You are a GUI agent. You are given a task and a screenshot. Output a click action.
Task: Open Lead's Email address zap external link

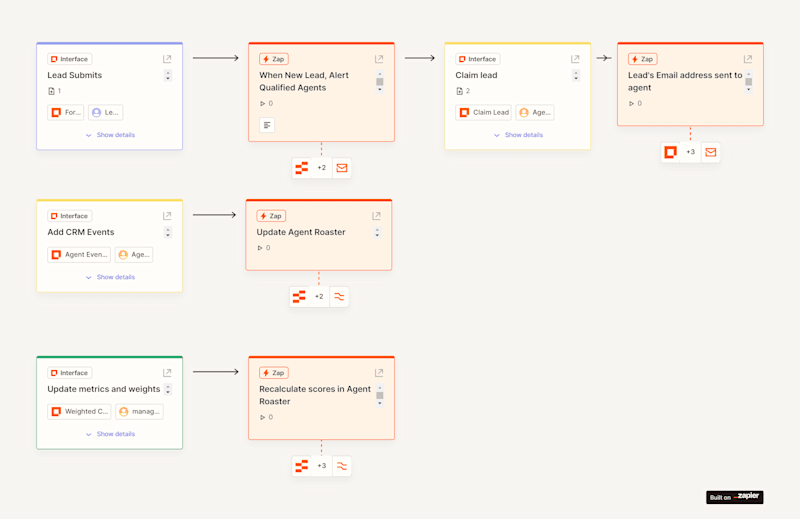point(747,59)
